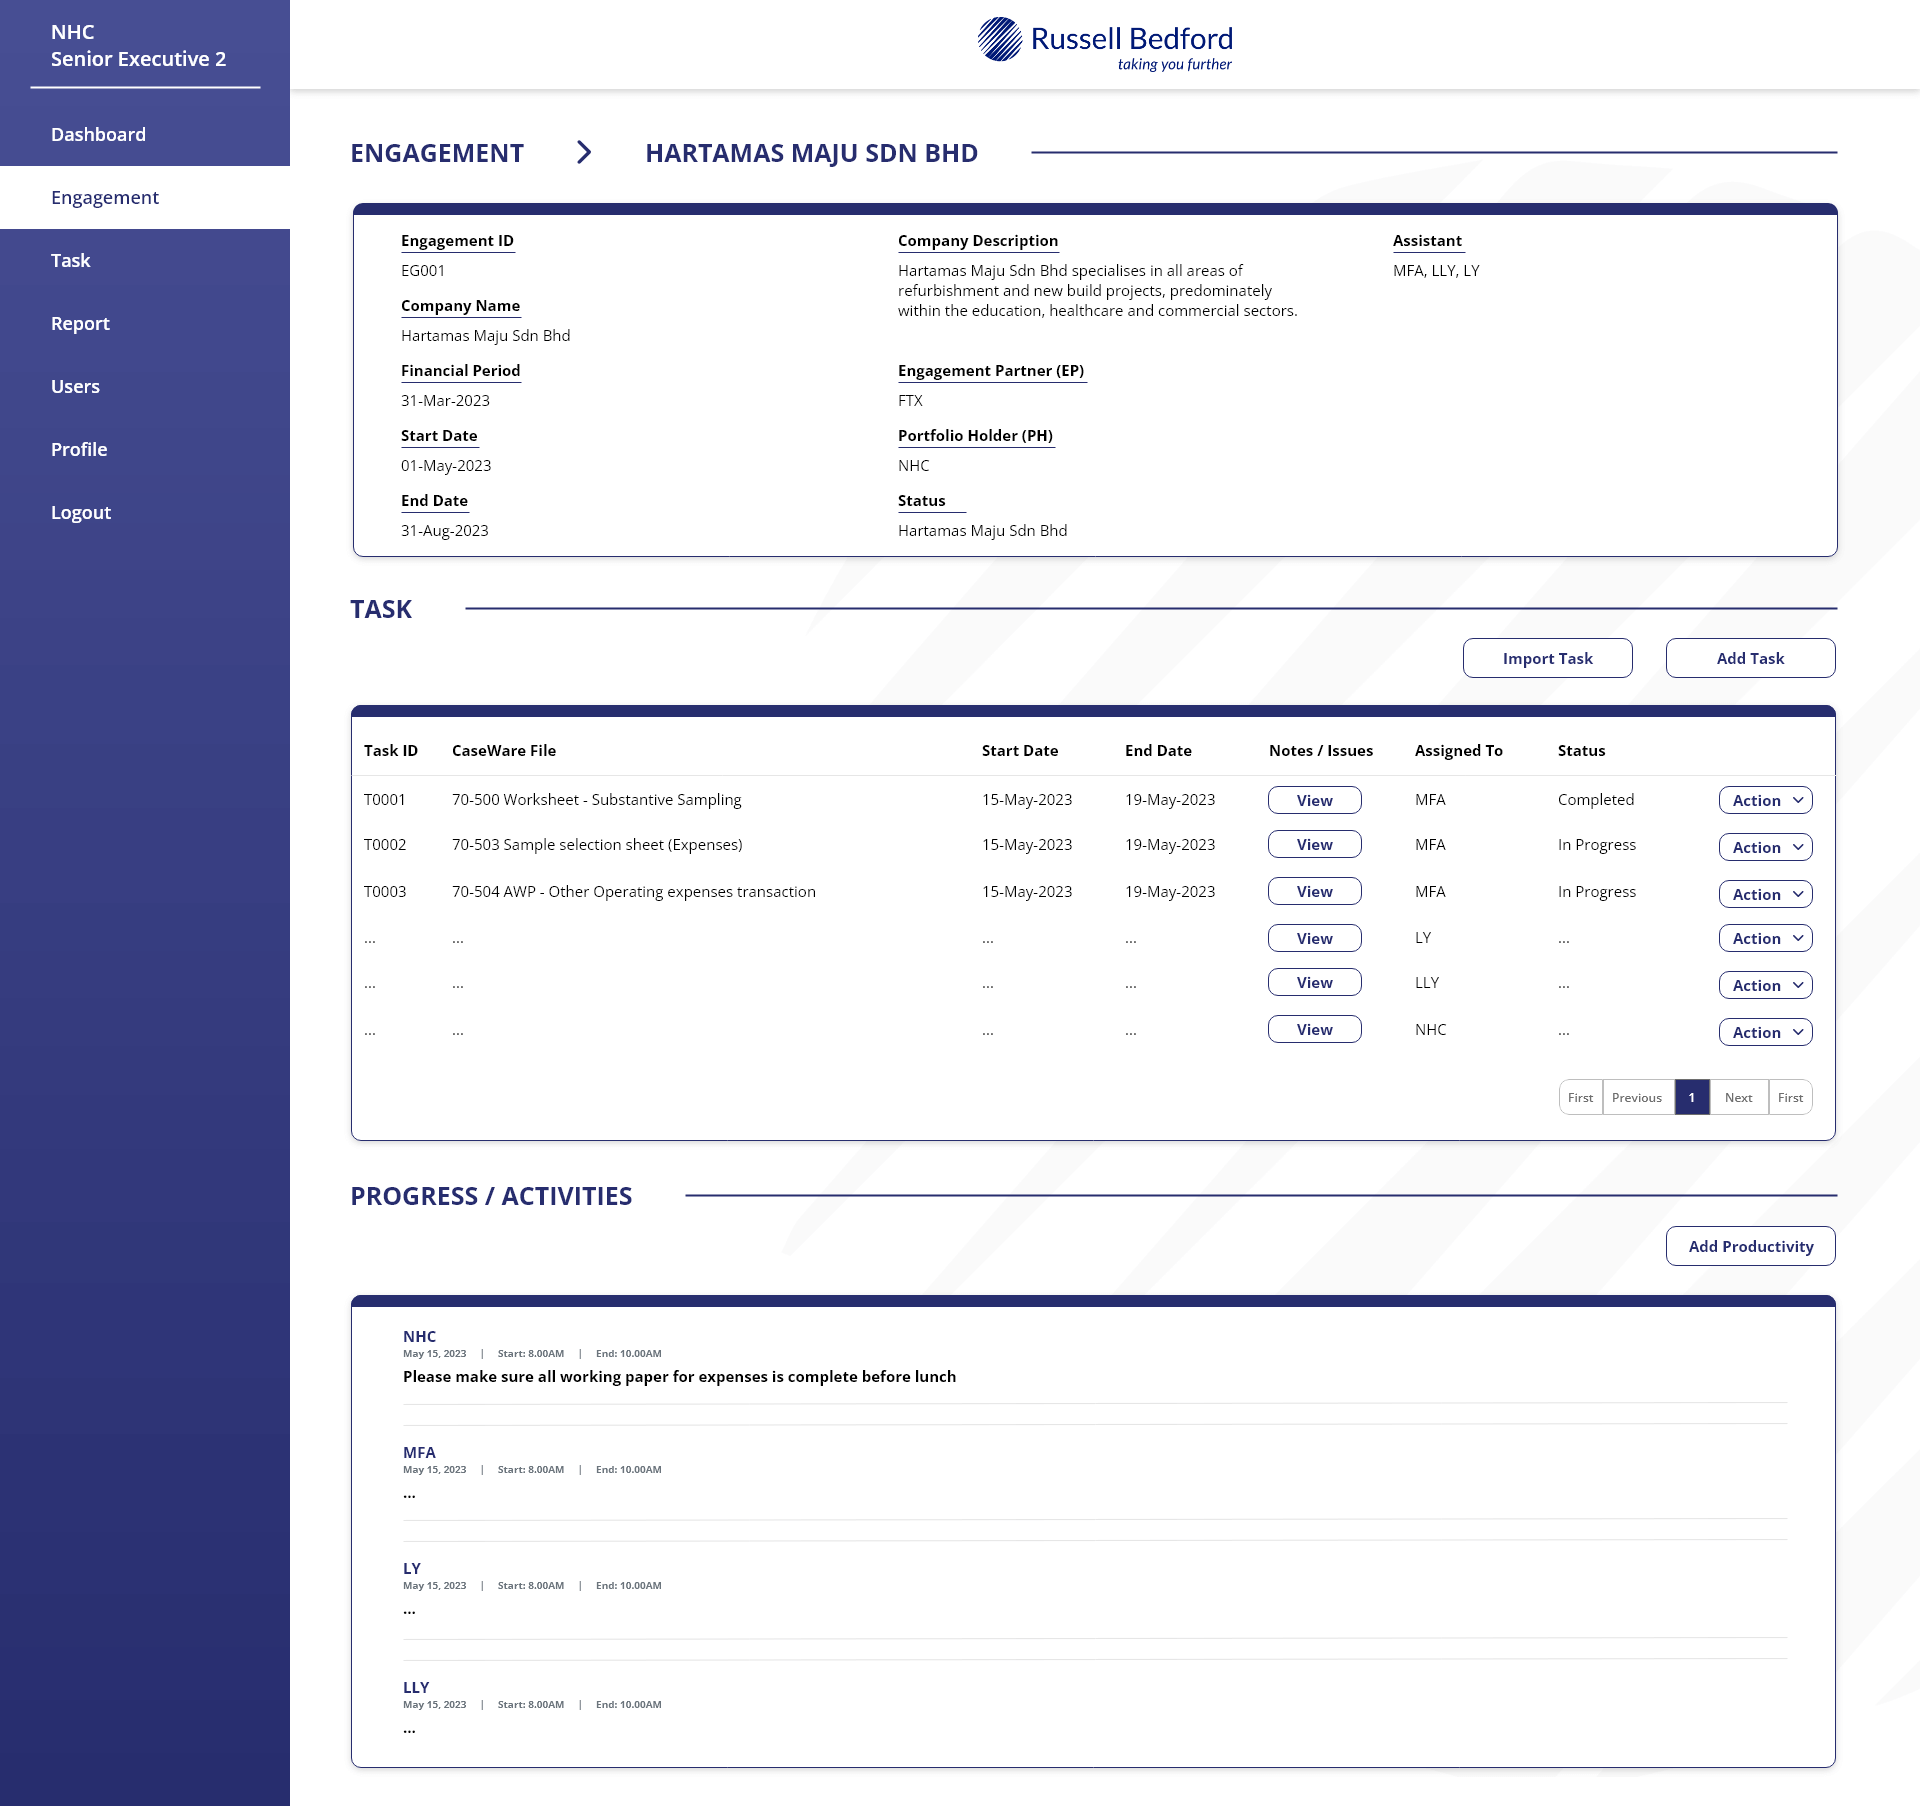1920x1806 pixels.
Task: Open the Report section in the sidebar
Action: pos(80,322)
